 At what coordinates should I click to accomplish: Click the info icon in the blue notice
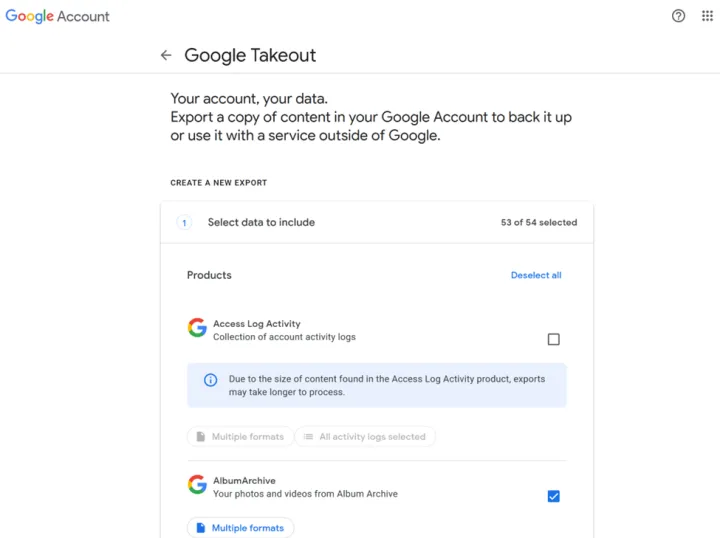pos(210,380)
